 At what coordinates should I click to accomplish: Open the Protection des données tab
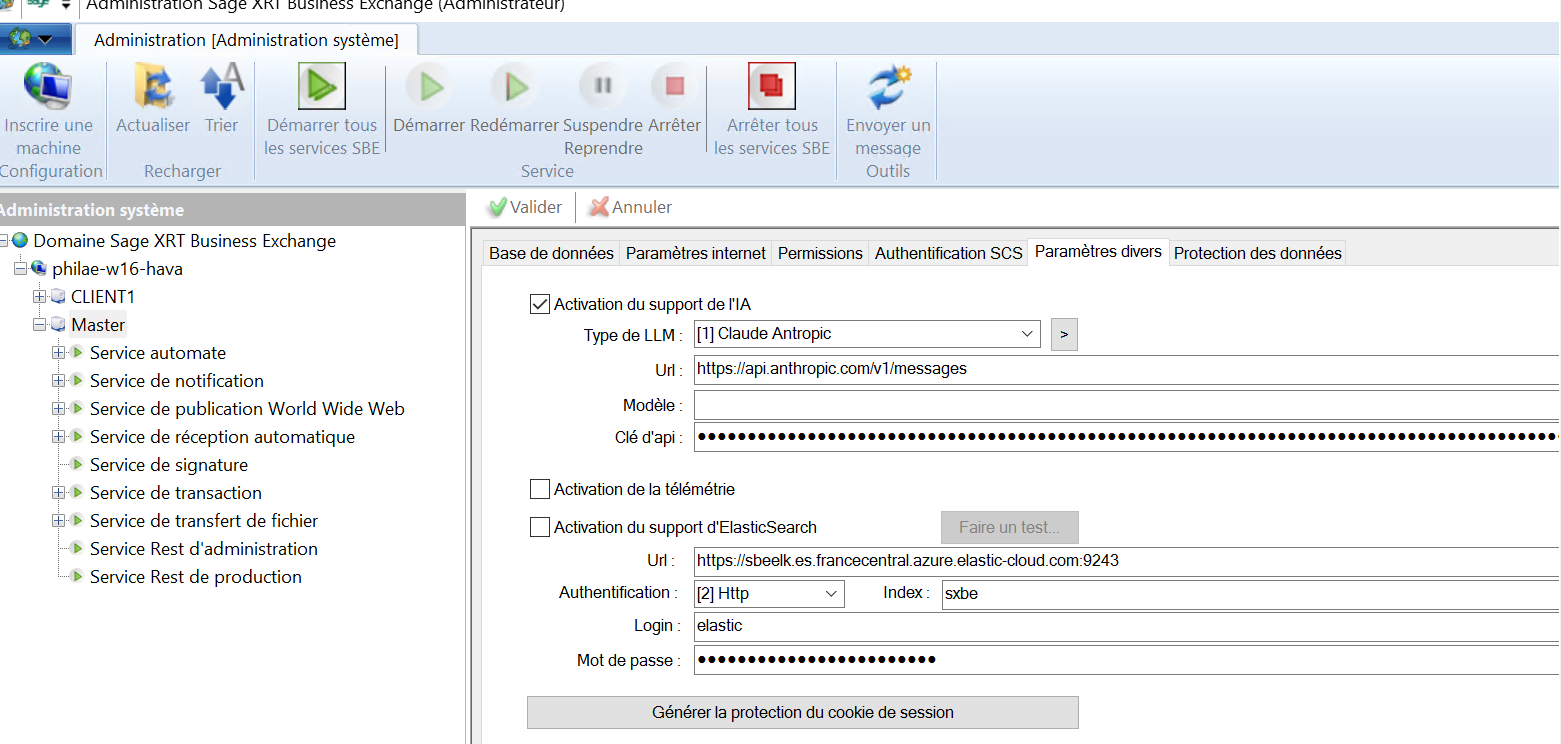pos(1257,253)
